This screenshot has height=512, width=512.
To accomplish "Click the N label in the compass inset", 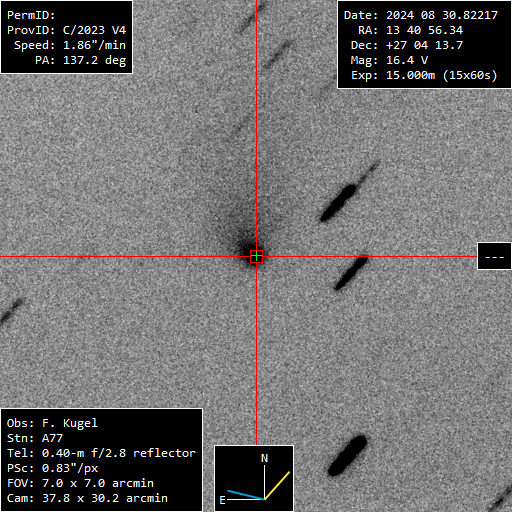I will pos(264,458).
